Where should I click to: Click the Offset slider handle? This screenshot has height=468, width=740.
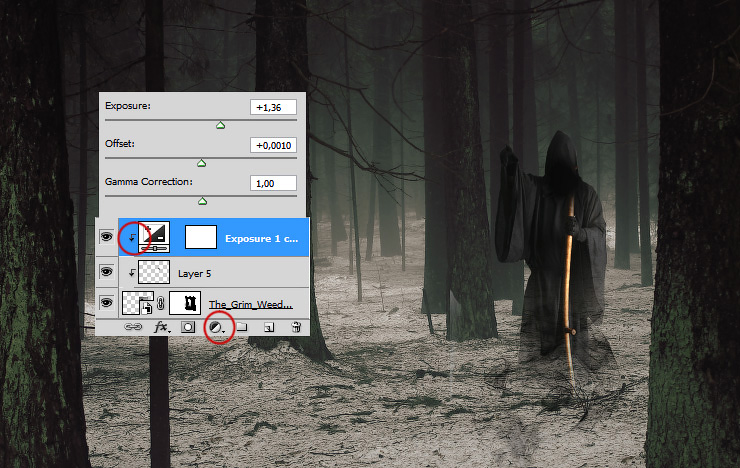(x=202, y=163)
